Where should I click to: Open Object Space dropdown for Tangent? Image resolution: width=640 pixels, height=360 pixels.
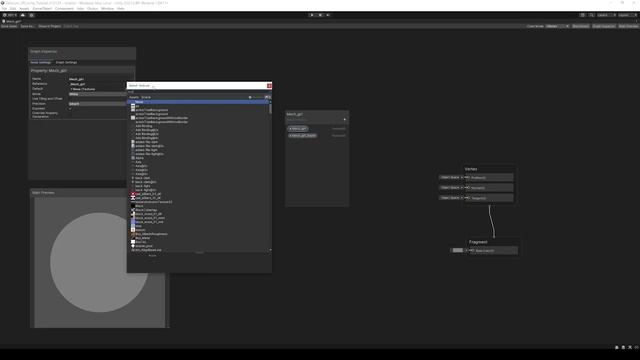coord(451,198)
